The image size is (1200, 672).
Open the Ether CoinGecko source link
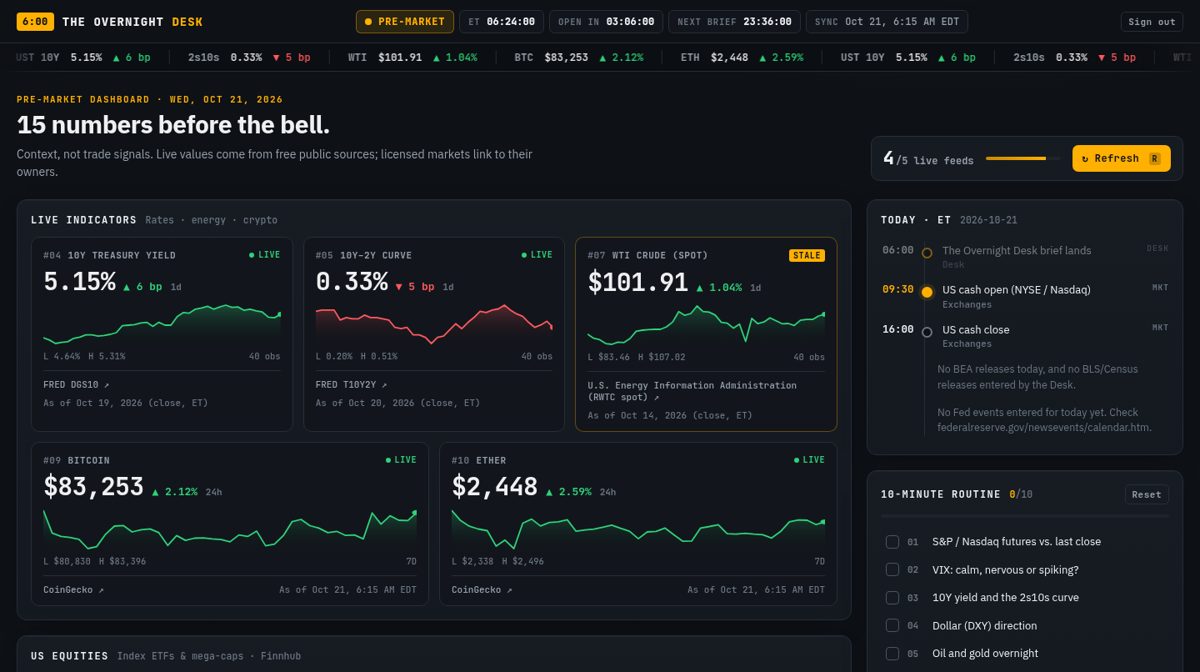click(x=482, y=590)
